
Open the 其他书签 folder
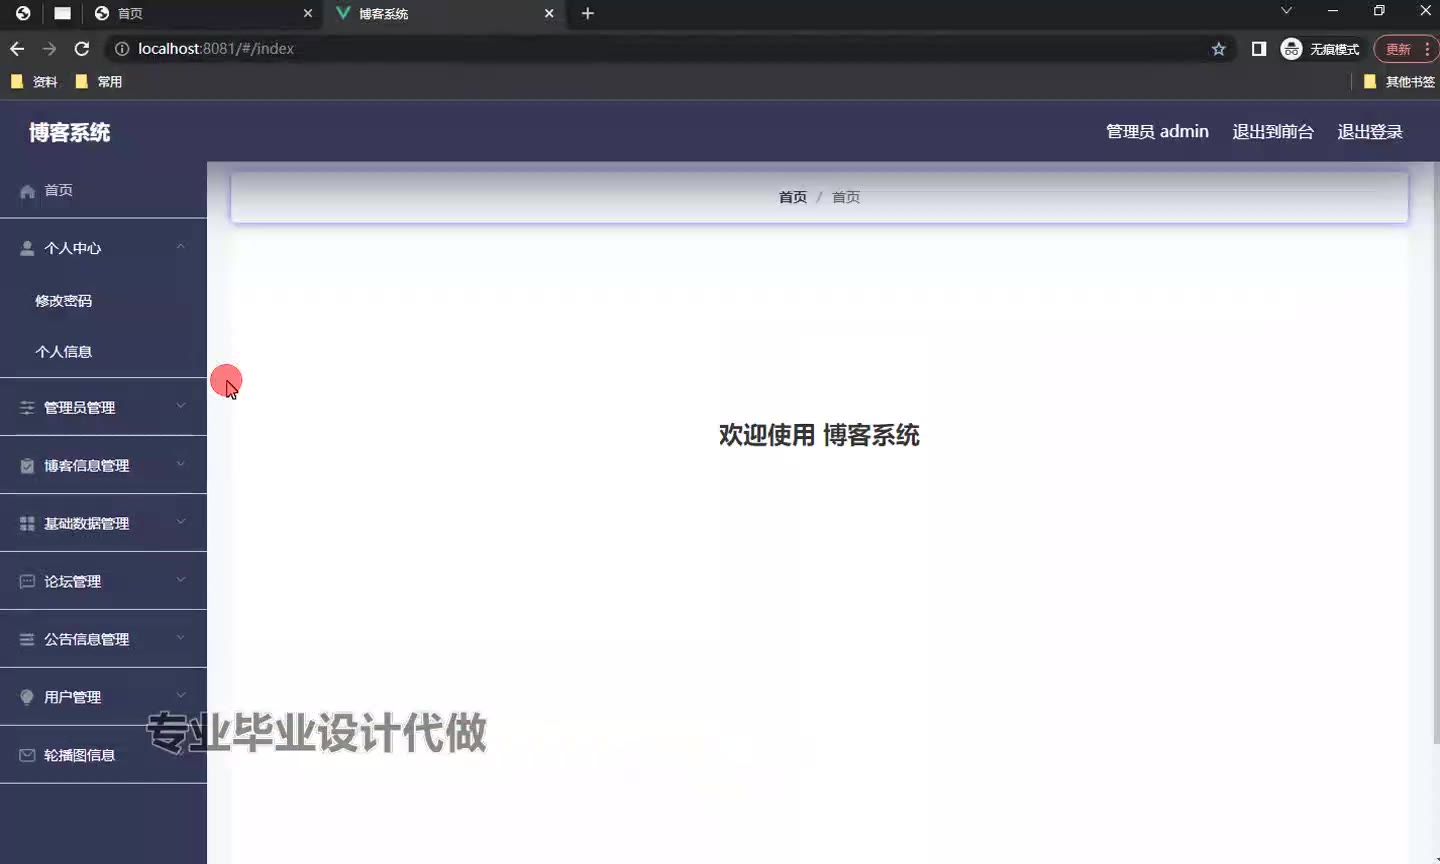pos(1399,82)
